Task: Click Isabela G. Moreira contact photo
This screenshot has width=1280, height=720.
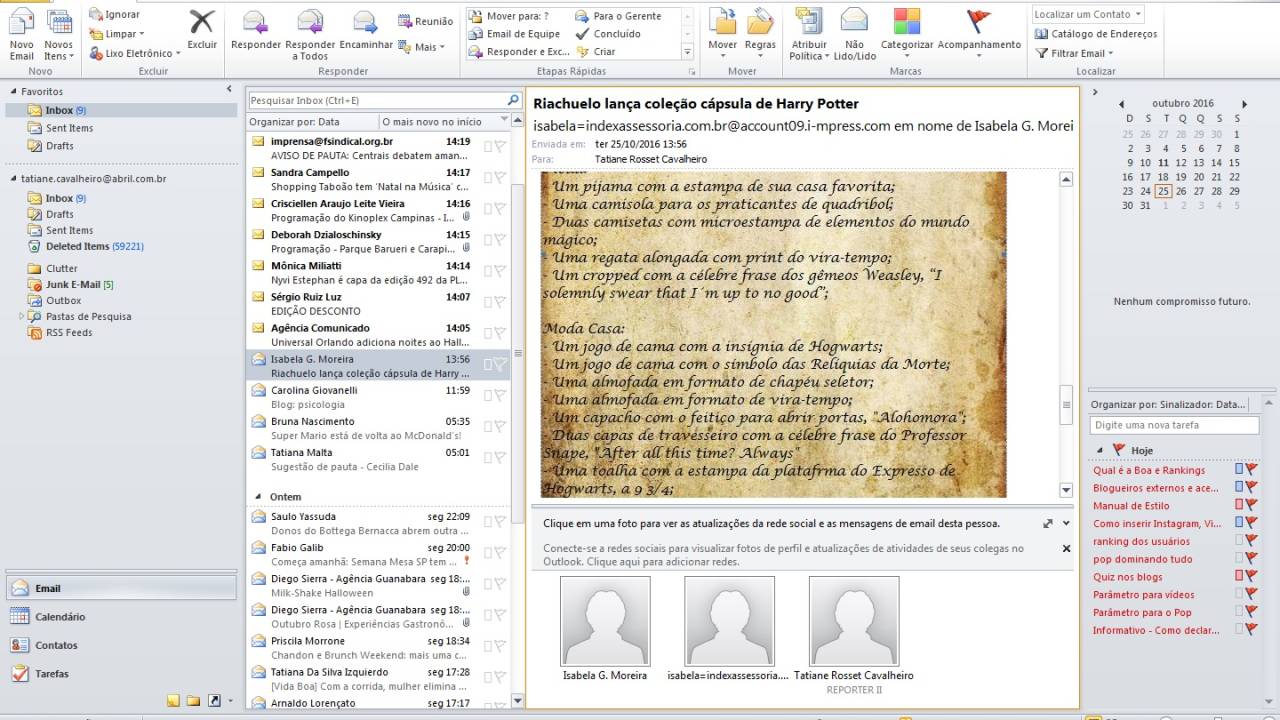Action: pyautogui.click(x=605, y=621)
